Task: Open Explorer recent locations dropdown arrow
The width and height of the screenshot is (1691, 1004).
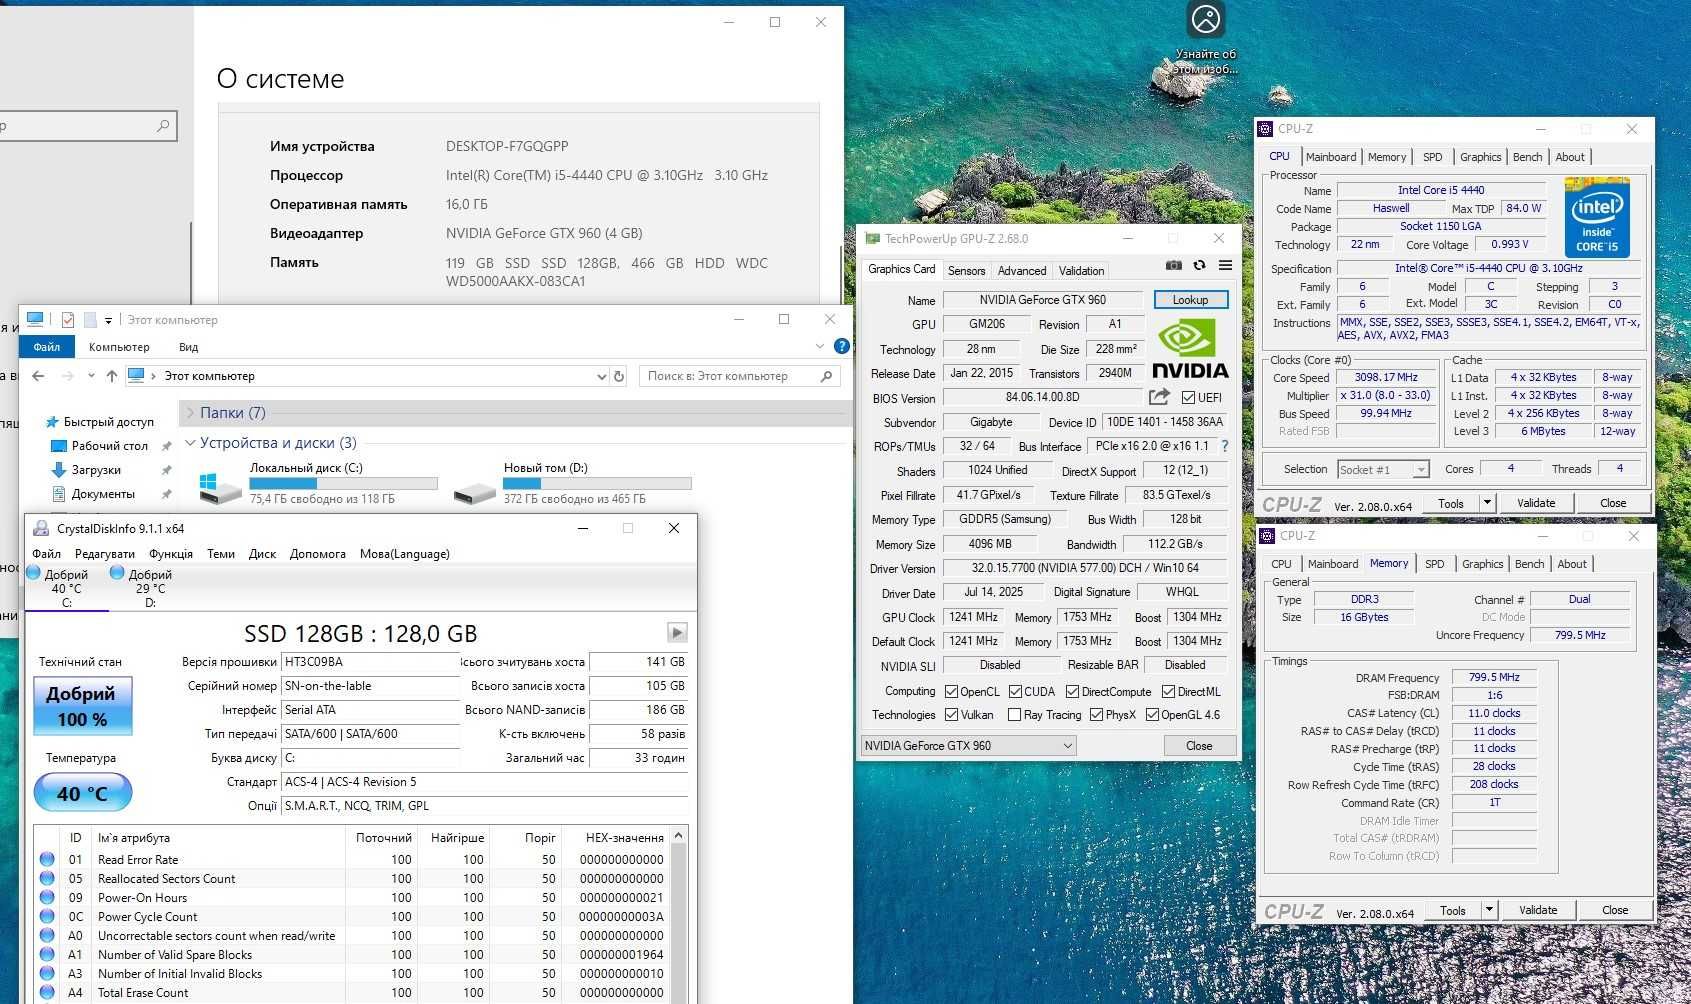Action: pyautogui.click(x=90, y=377)
